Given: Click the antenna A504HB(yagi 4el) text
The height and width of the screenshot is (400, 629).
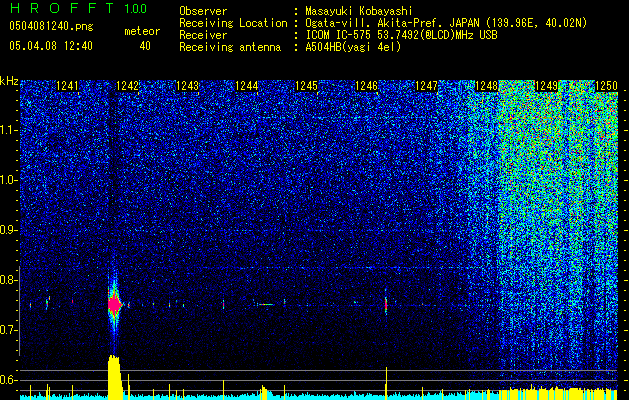Looking at the screenshot, I should 353,47.
